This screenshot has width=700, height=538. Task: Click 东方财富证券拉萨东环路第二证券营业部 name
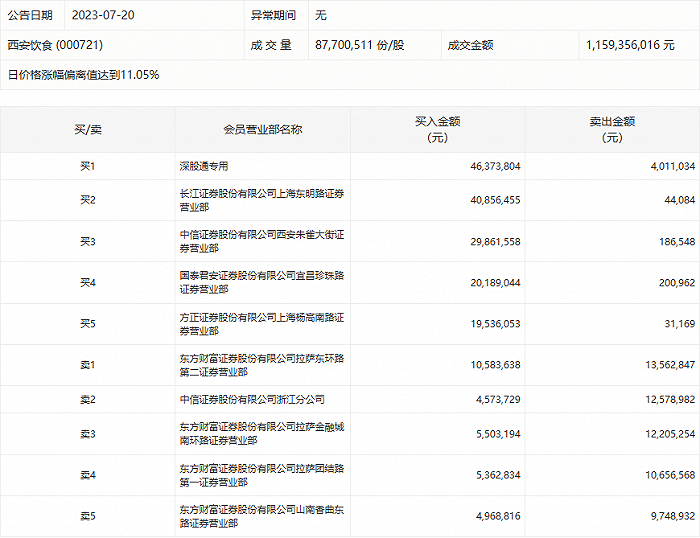(262, 365)
